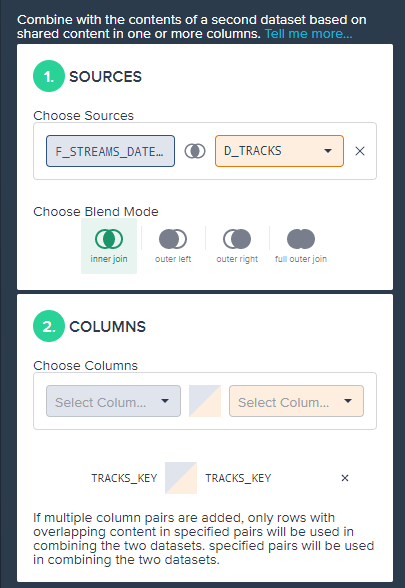Select the inner join blend mode
This screenshot has width=405, height=588.
coord(109,246)
